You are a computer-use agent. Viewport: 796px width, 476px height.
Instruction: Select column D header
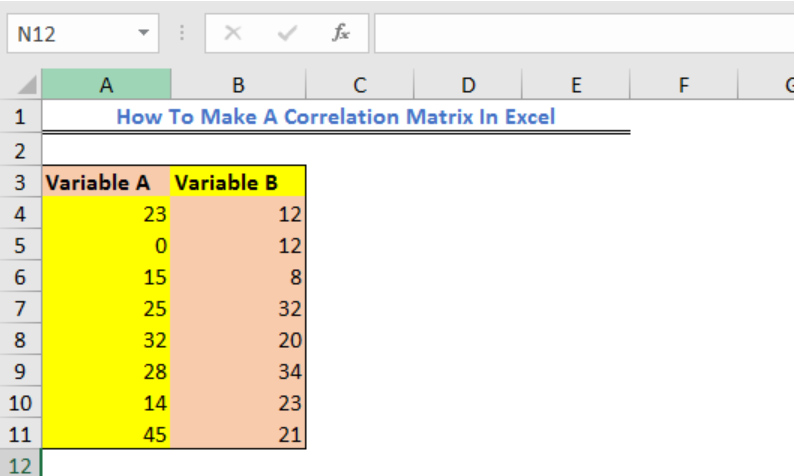coord(468,84)
